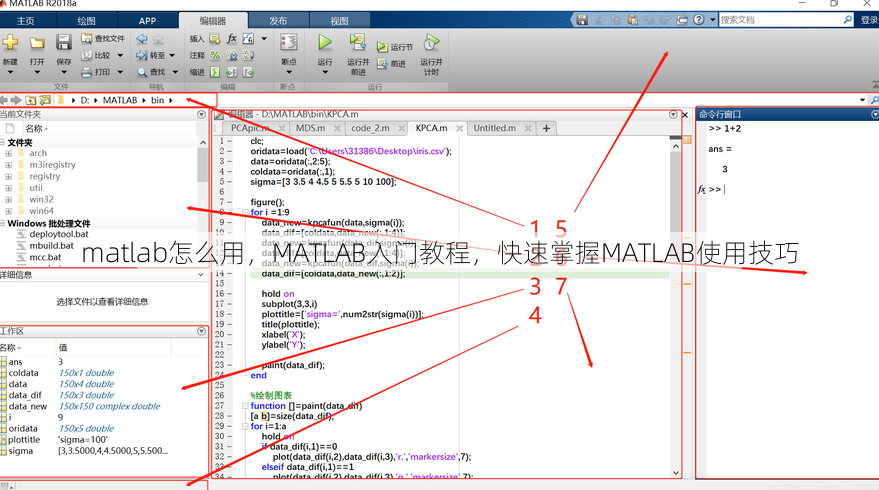Select the registry folder
Screen dimensions: 879x490
point(44,176)
